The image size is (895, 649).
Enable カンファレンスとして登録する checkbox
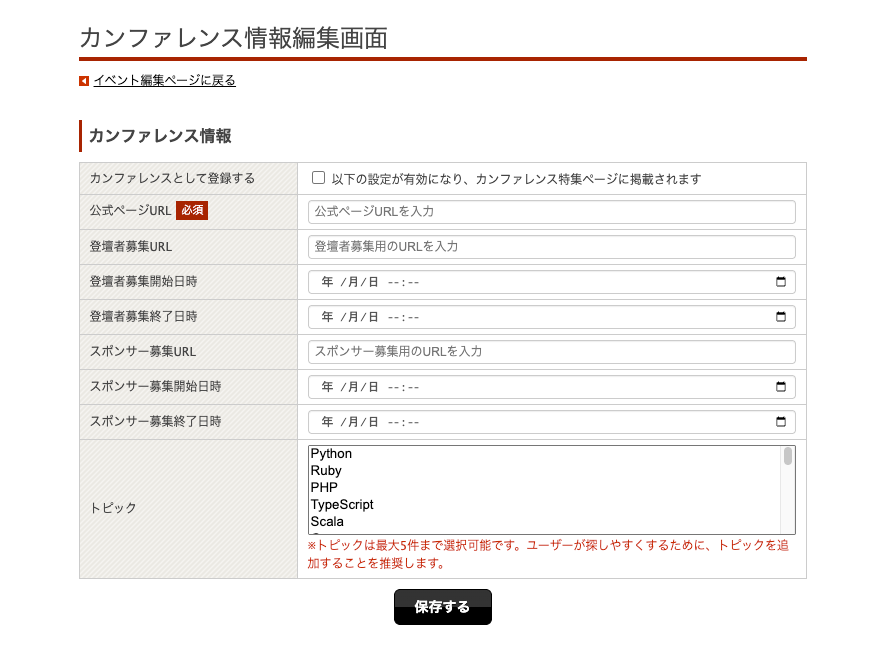click(x=318, y=176)
